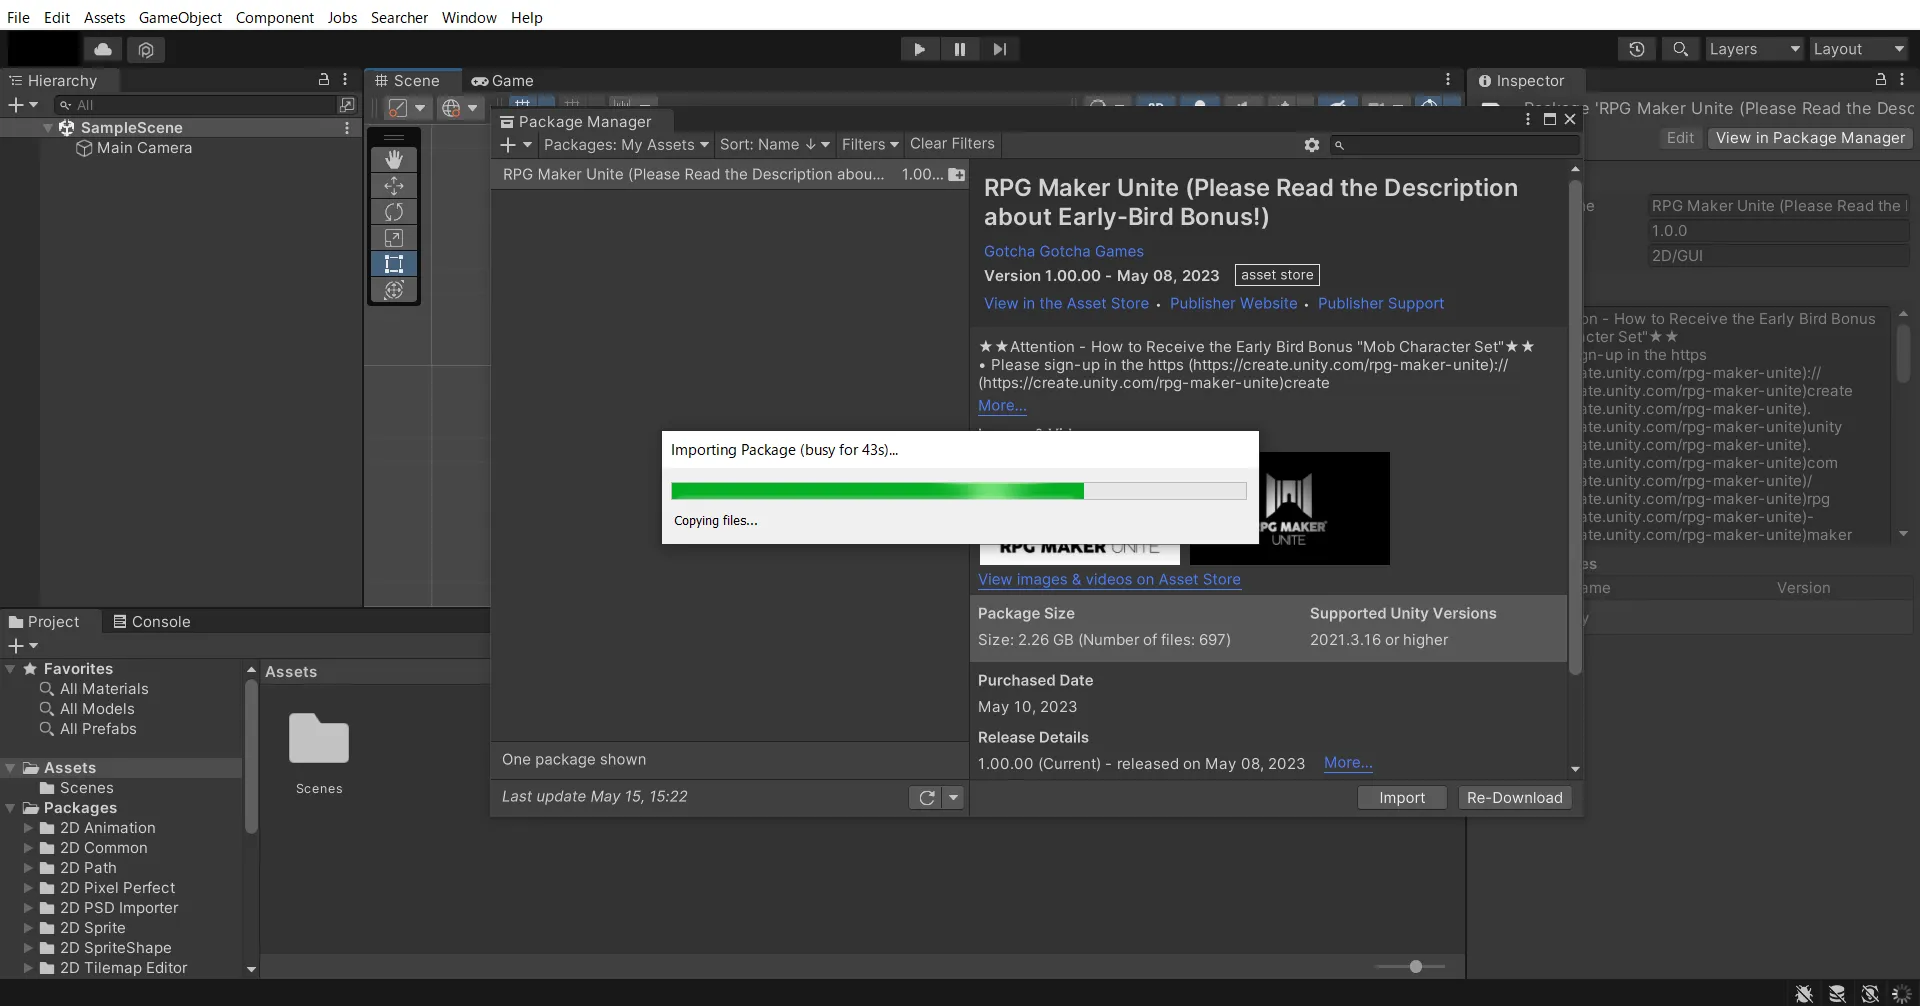Expand the 2D Animation package folder
Image resolution: width=1920 pixels, height=1006 pixels.
click(28, 828)
